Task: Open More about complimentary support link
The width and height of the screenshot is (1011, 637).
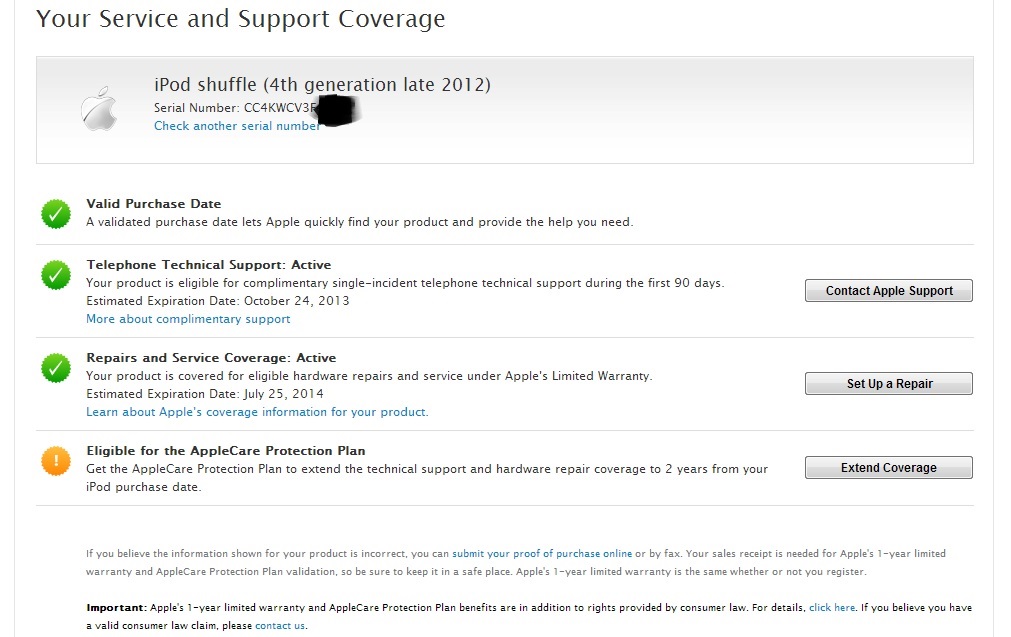Action: tap(188, 319)
